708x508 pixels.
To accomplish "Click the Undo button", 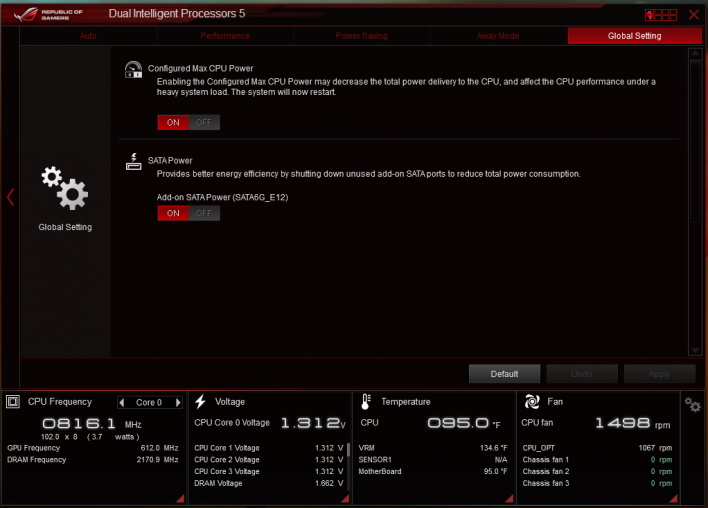I will coord(582,374).
